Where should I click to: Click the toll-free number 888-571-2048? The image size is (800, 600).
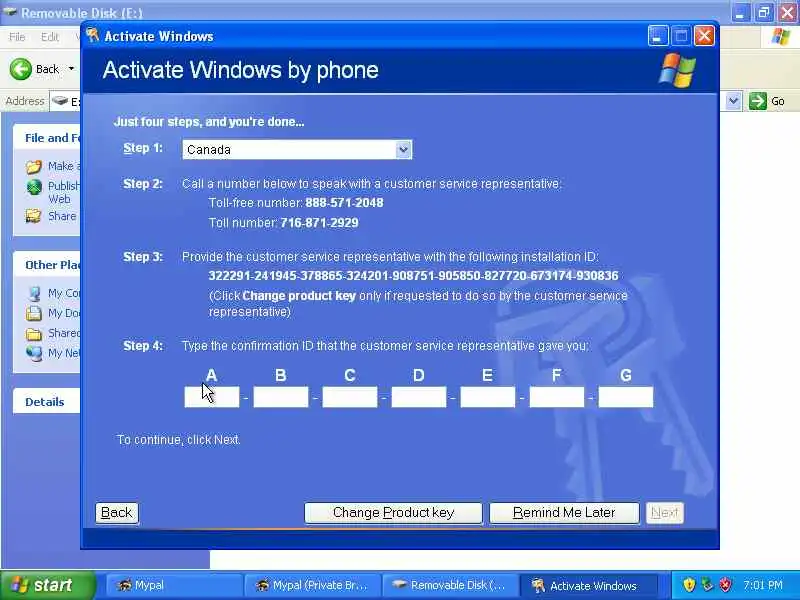[344, 203]
